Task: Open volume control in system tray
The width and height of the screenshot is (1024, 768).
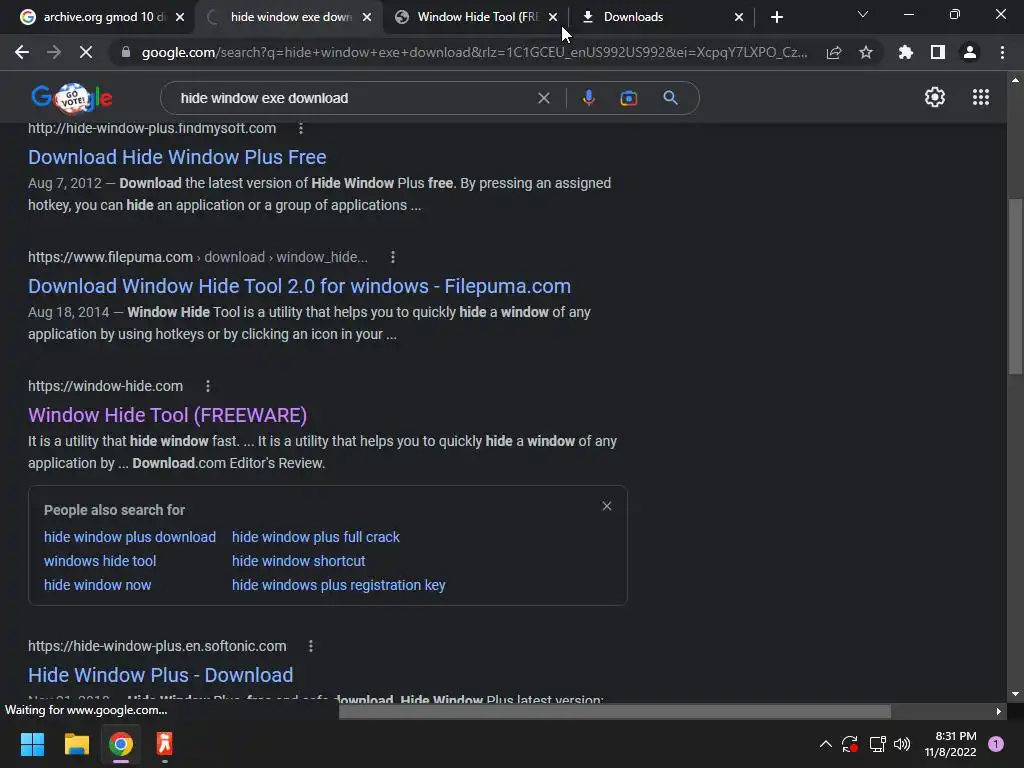Action: (902, 744)
